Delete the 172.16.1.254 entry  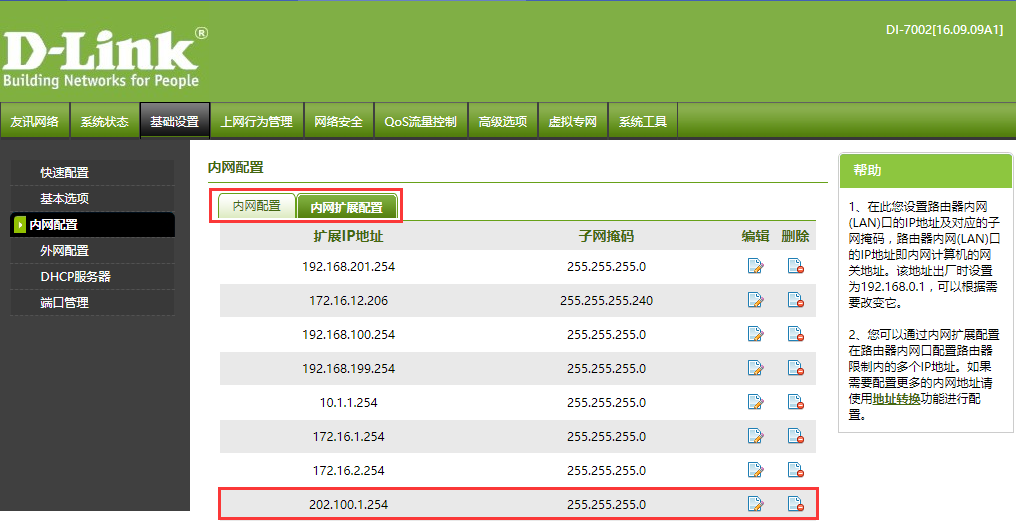tap(796, 436)
